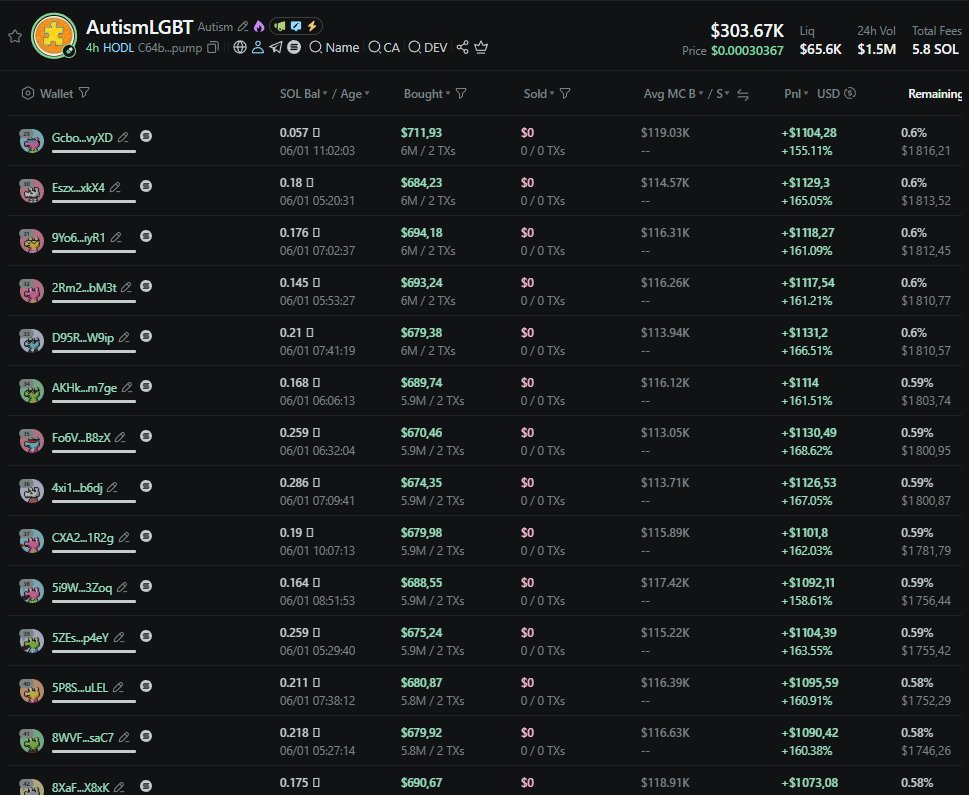Image resolution: width=969 pixels, height=795 pixels.
Task: Open wallet CXA2...1R2g
Action: [x=83, y=538]
